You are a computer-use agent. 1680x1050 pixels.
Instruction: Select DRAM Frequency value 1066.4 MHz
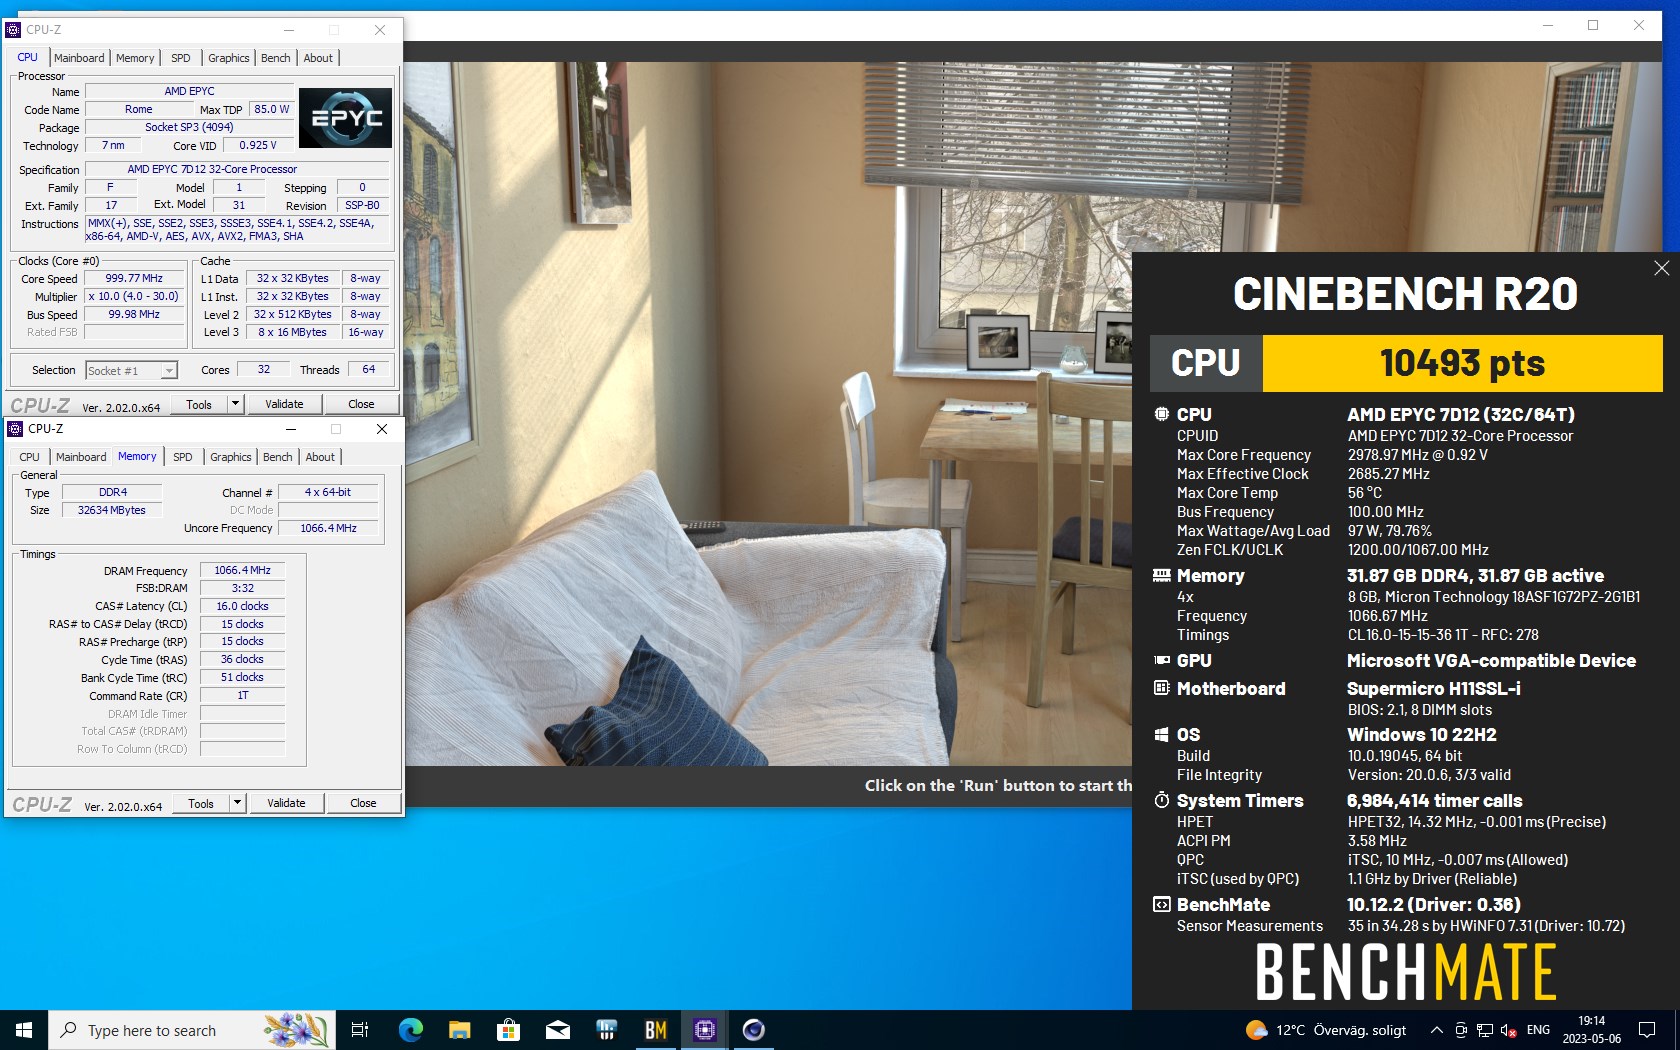(242, 570)
